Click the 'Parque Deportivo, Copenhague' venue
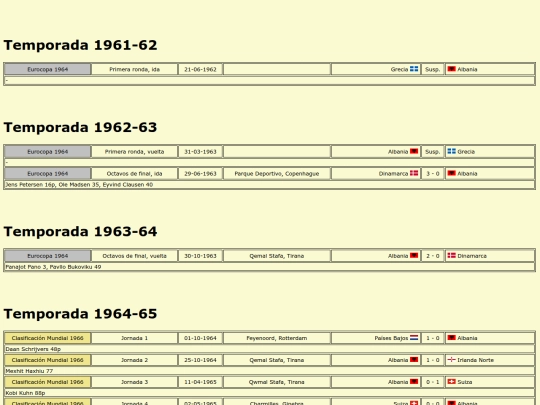 (x=277, y=174)
